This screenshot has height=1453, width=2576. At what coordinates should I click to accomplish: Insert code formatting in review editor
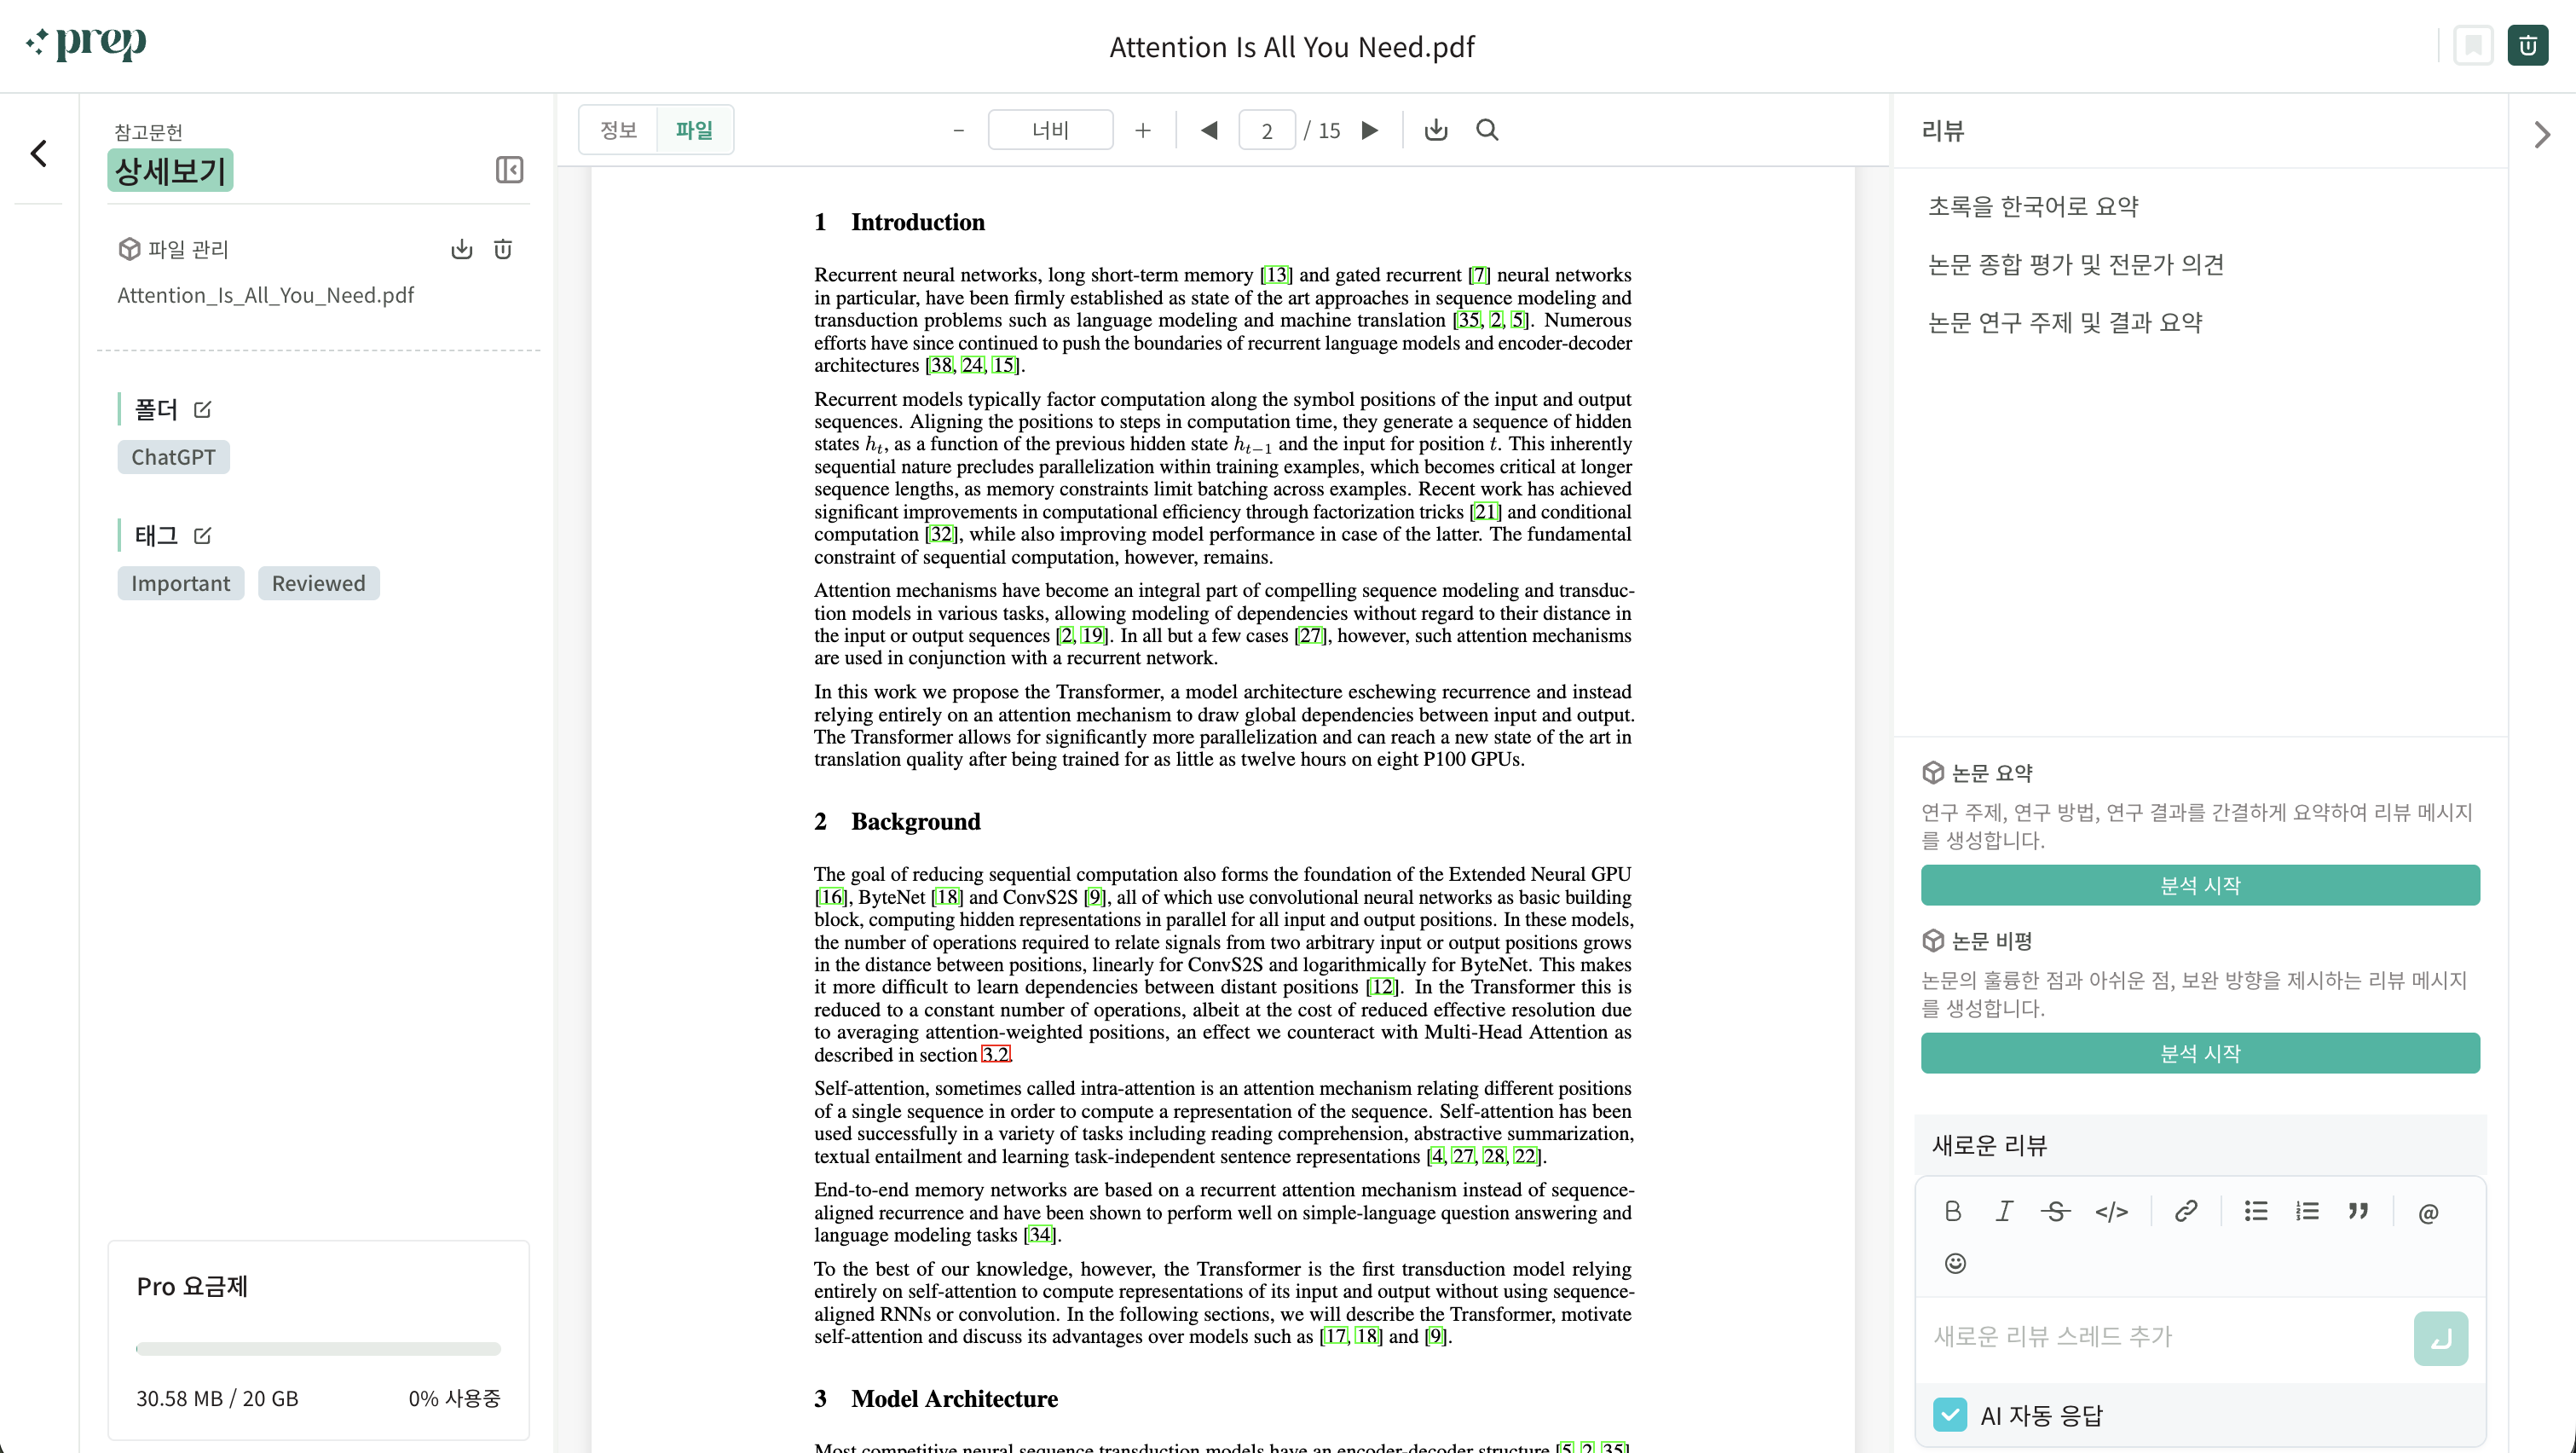point(2111,1212)
